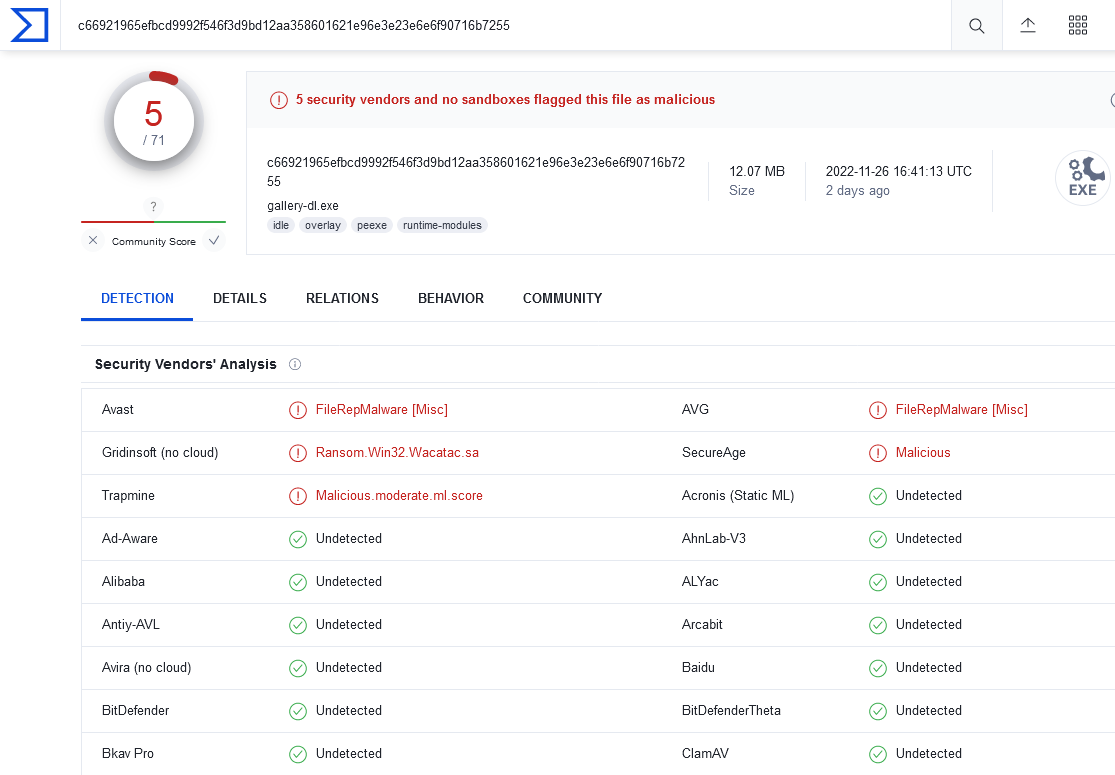Click the EXE file type icon
Image resolution: width=1115 pixels, height=775 pixels.
1082,178
